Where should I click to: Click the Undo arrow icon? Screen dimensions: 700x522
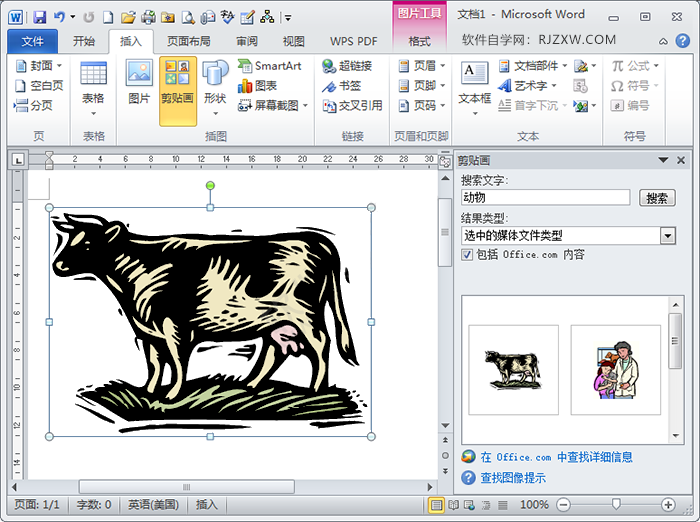pyautogui.click(x=59, y=17)
